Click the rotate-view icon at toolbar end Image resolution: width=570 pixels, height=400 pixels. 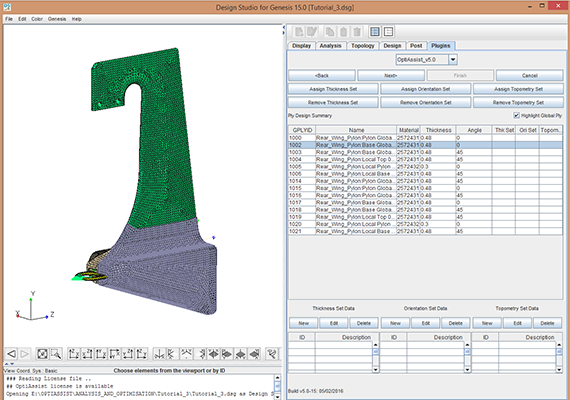click(272, 353)
